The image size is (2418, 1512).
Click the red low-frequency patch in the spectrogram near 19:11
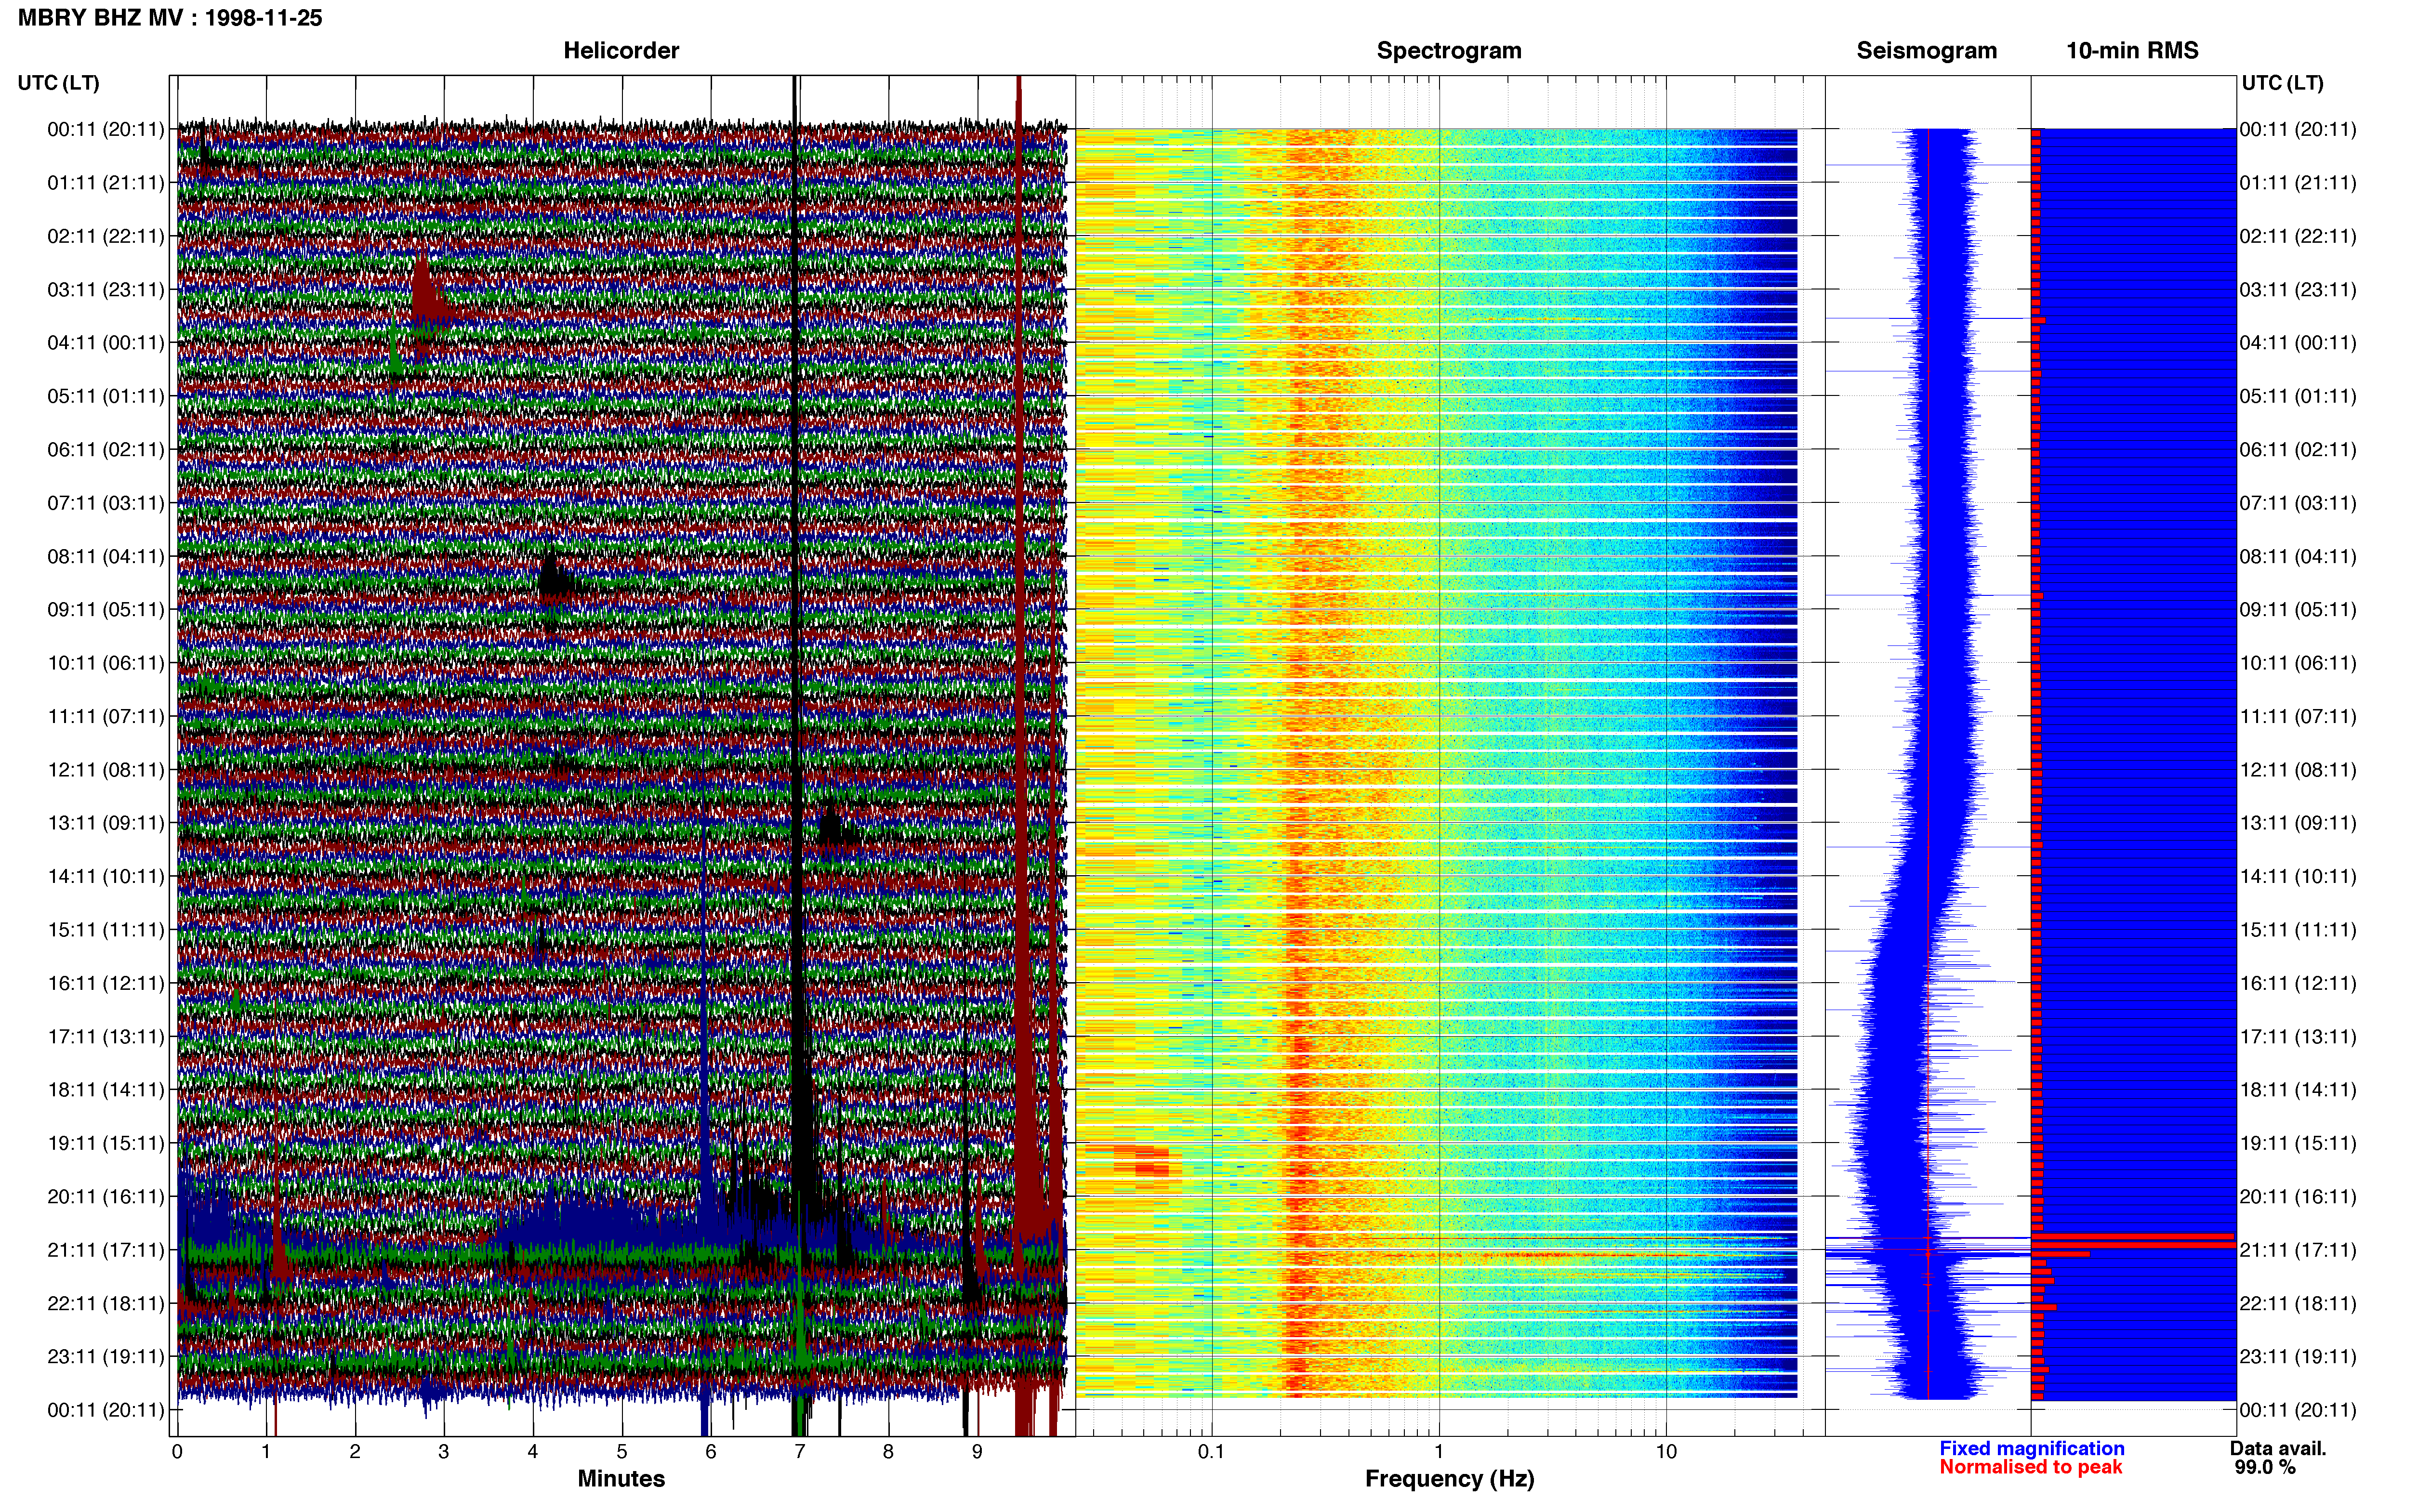coord(1141,1161)
